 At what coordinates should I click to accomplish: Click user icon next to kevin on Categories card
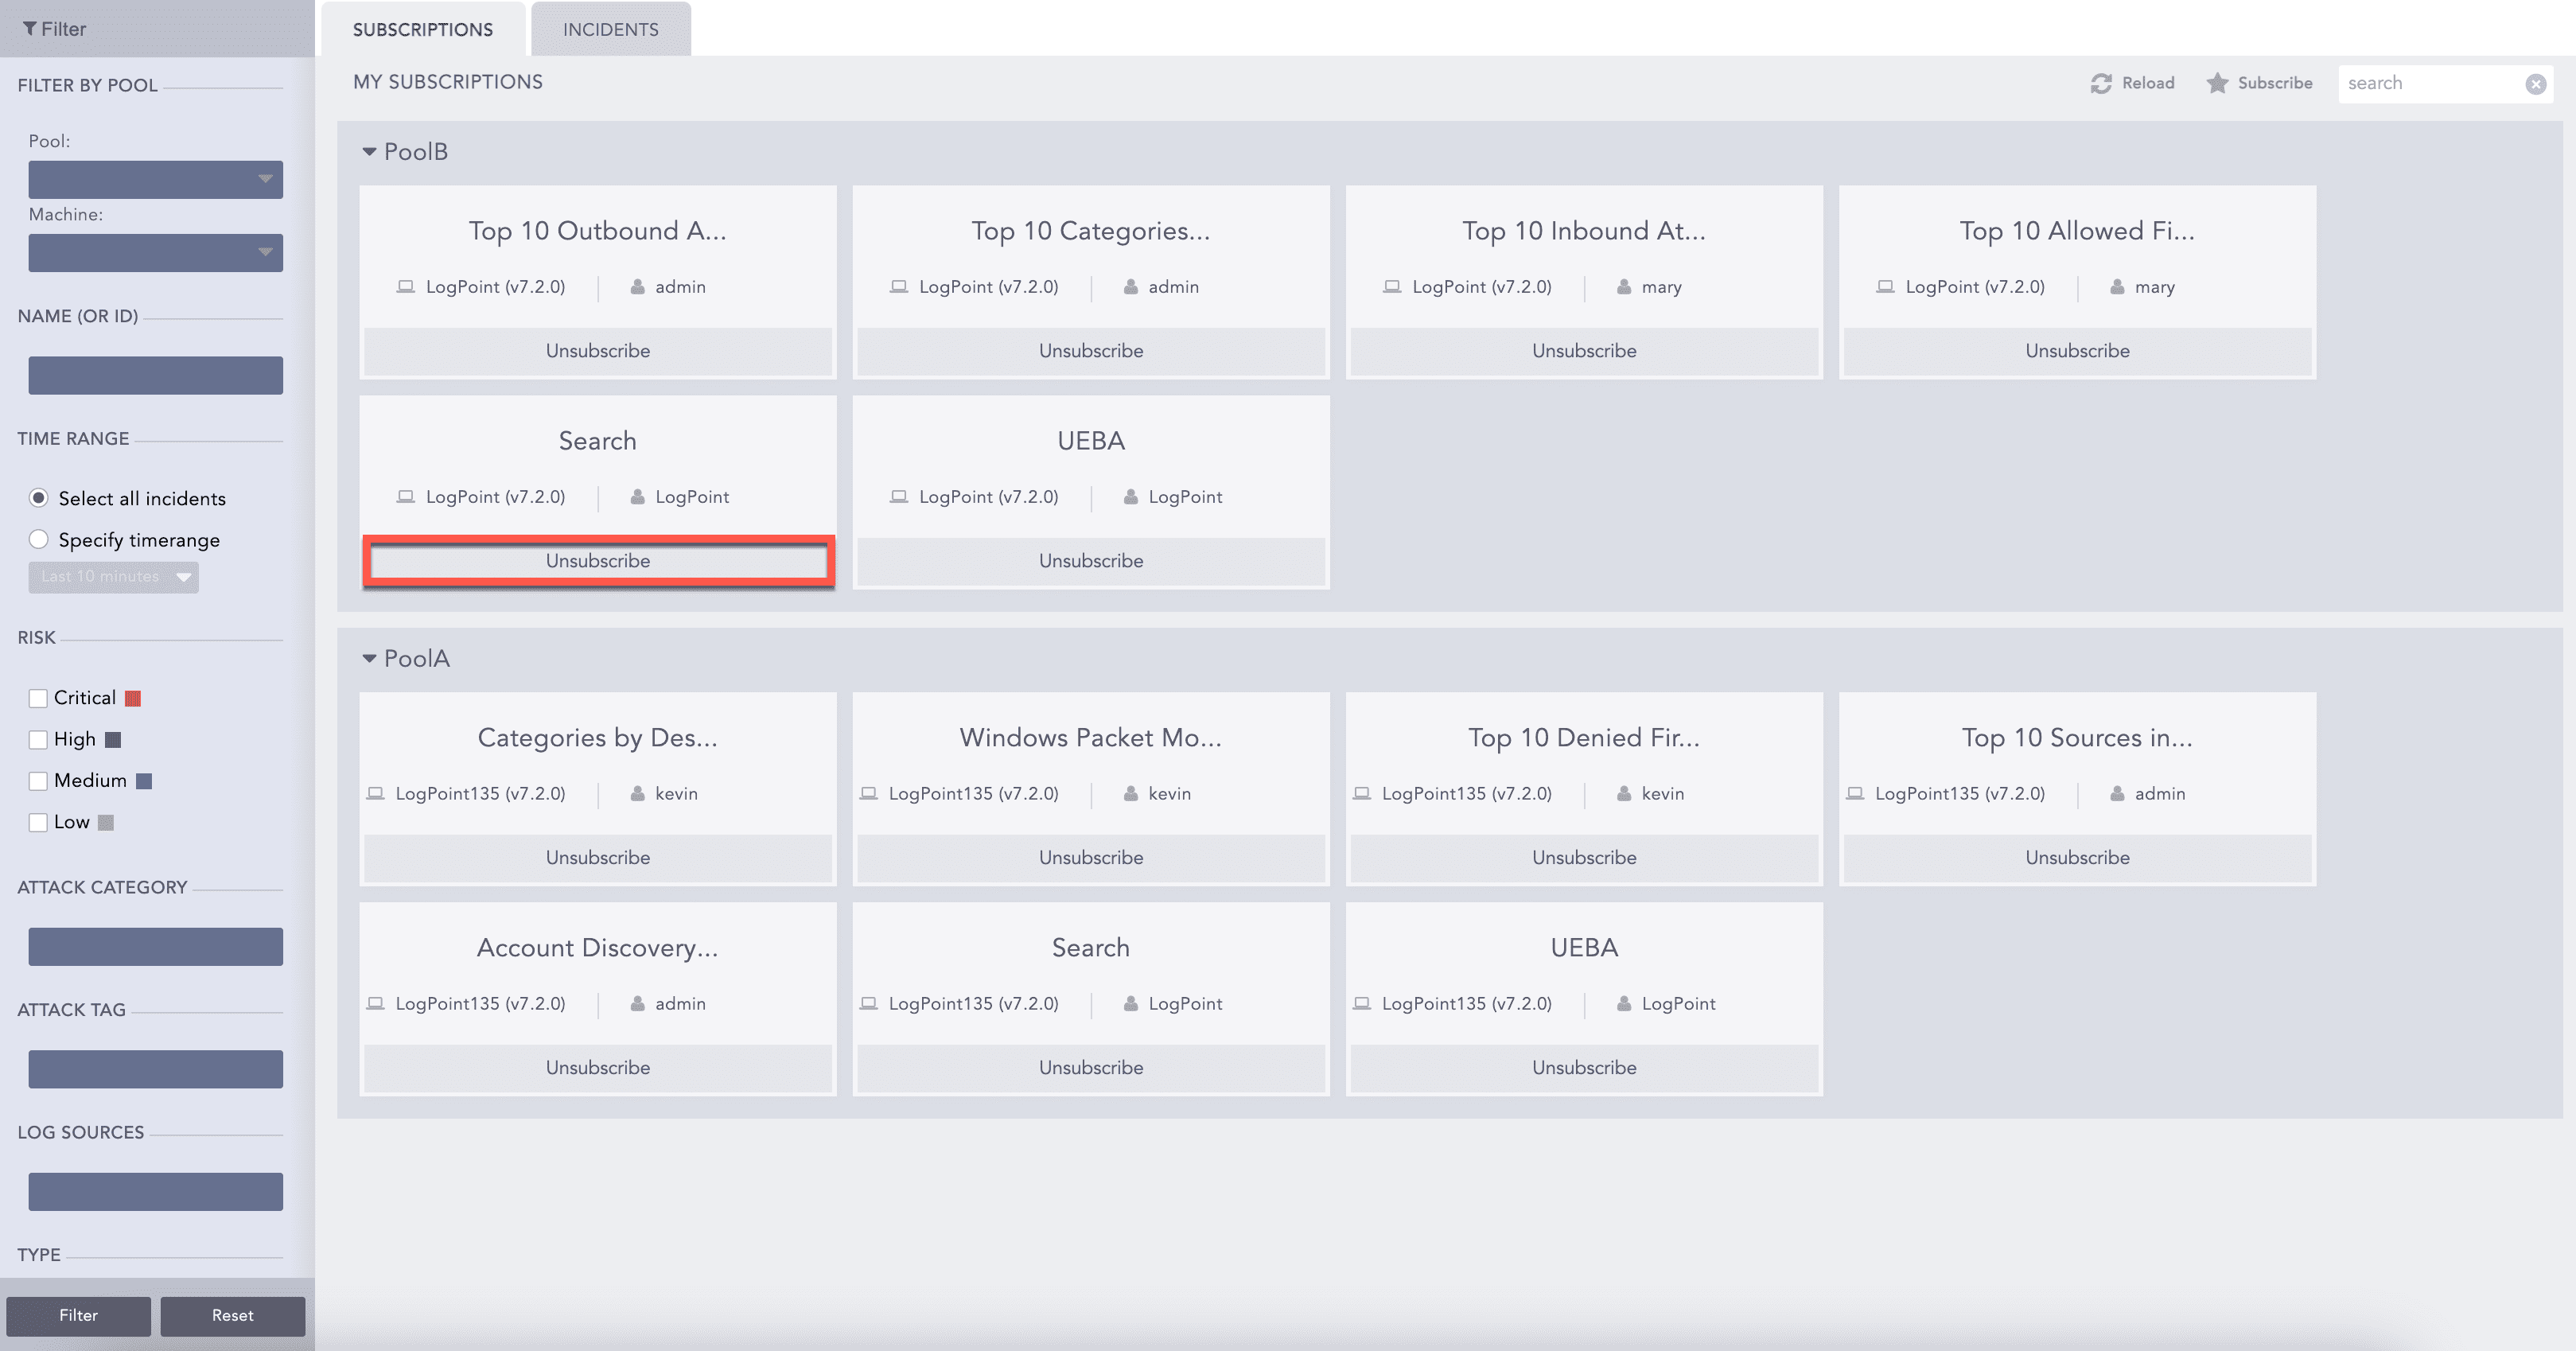(637, 794)
